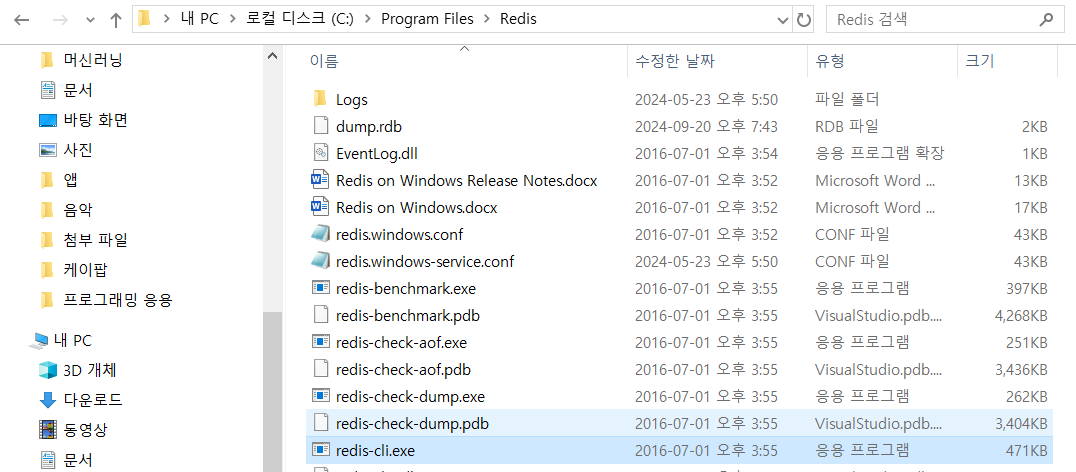Click the RDB 파일 type cell
Screen dimensions: 1076x472
pyautogui.click(x=846, y=126)
